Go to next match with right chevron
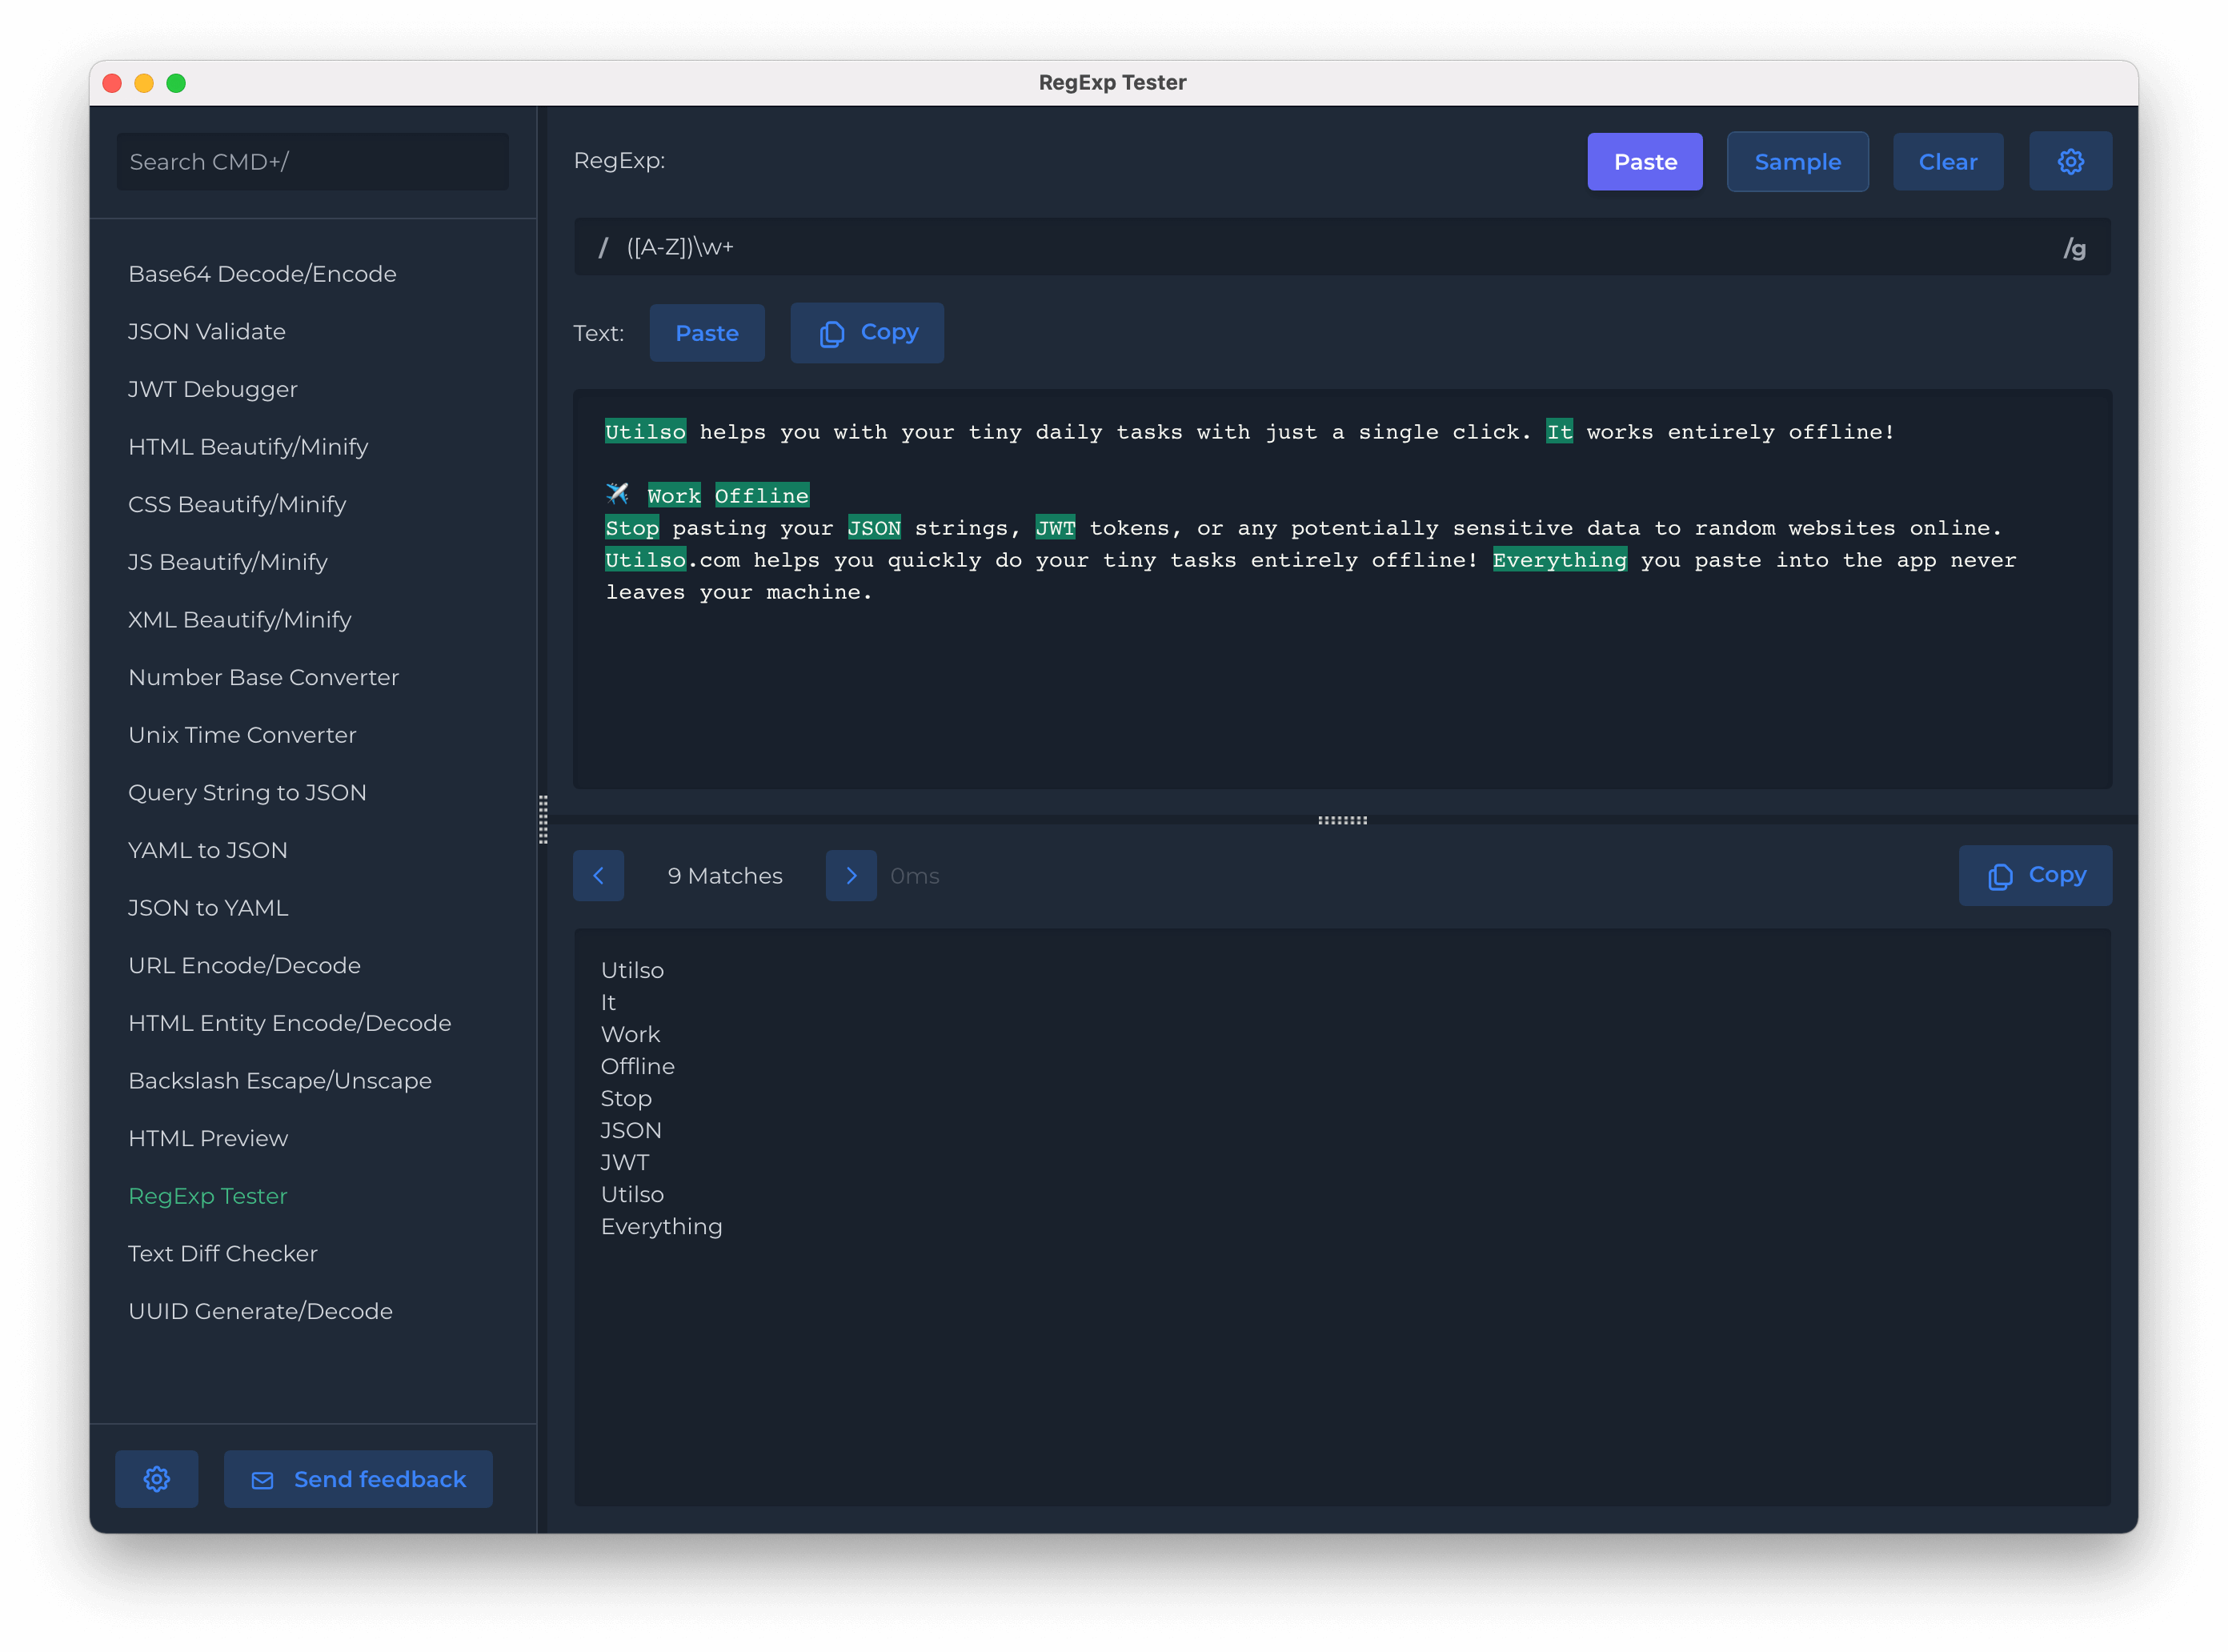 pyautogui.click(x=851, y=875)
